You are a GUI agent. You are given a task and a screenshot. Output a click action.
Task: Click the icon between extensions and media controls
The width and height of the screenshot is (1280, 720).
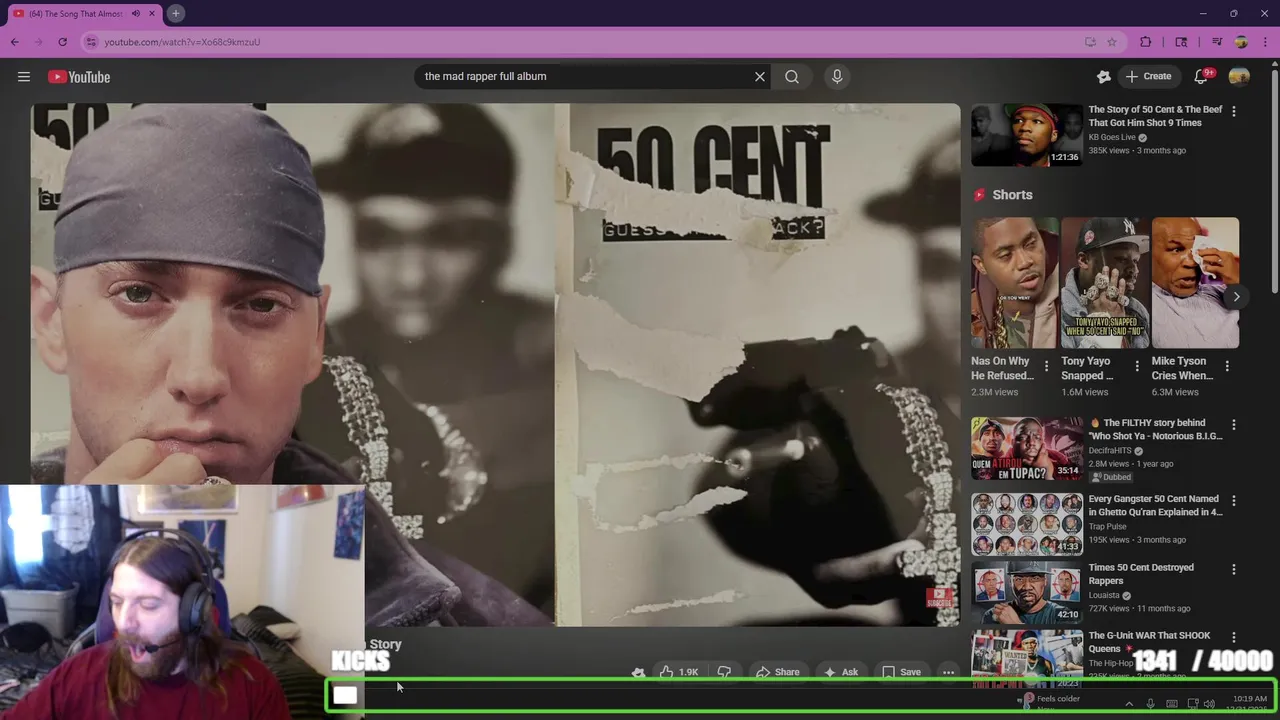click(1181, 42)
